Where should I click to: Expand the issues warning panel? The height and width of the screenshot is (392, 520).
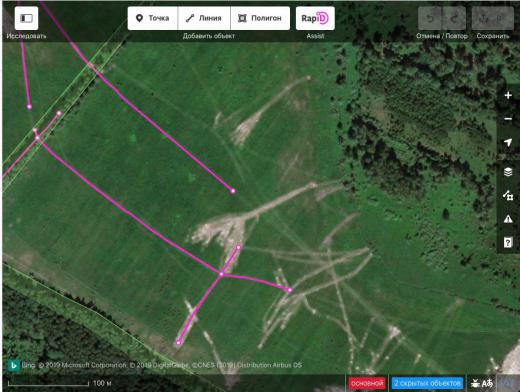tap(508, 219)
